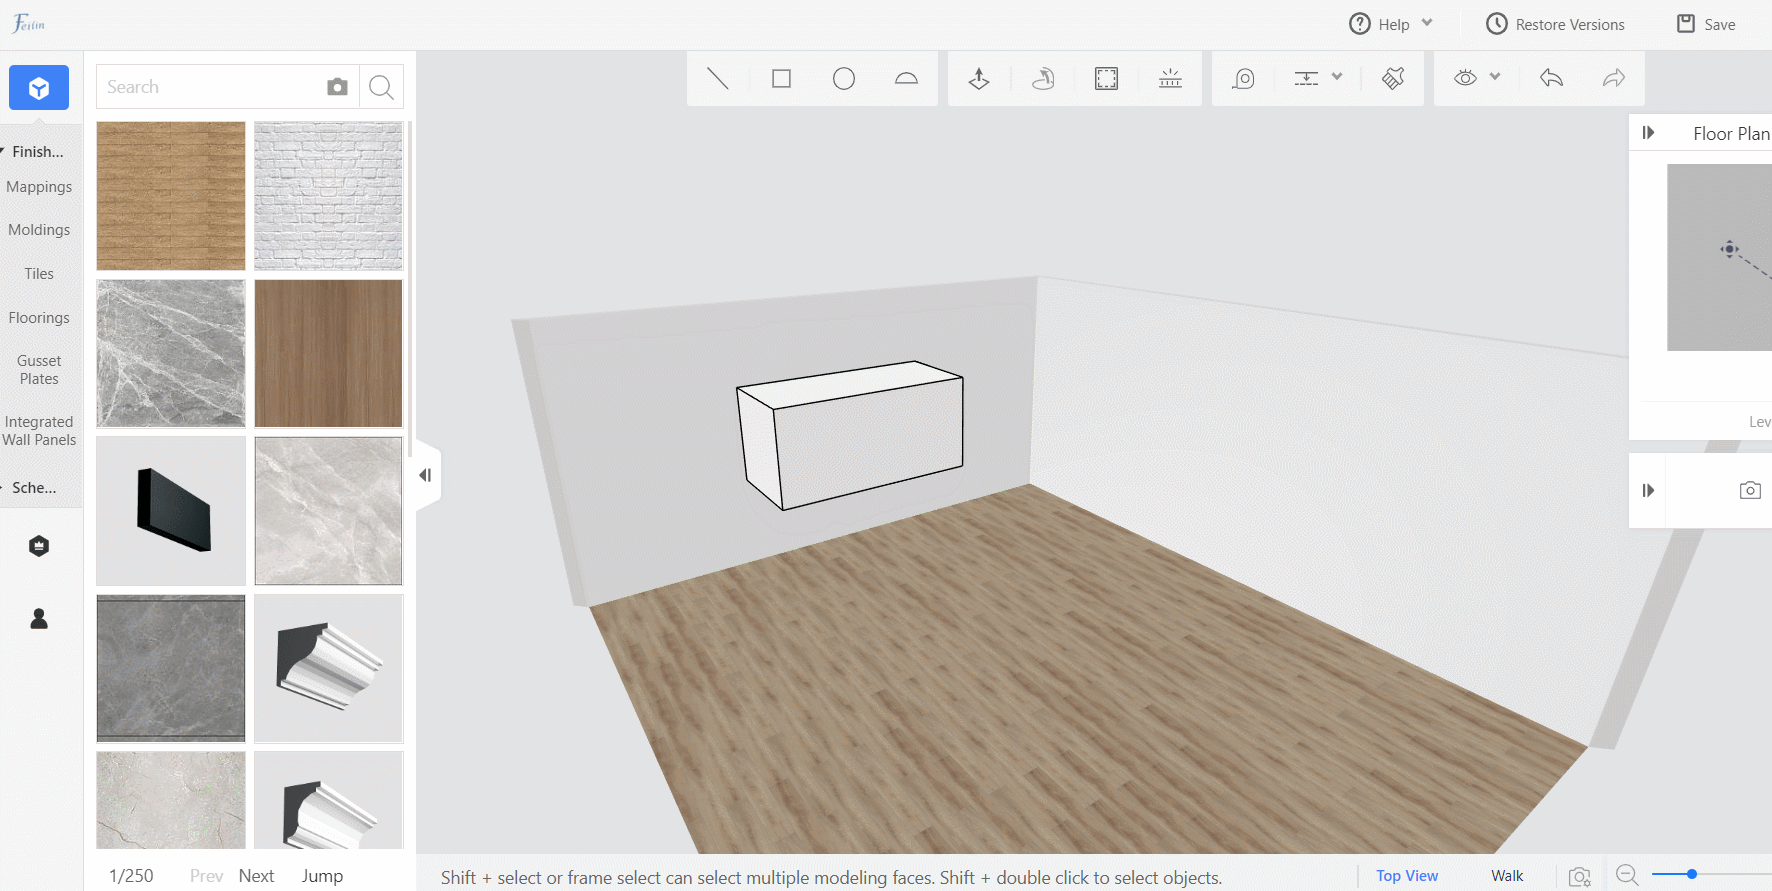Open the Floorings category

[39, 318]
